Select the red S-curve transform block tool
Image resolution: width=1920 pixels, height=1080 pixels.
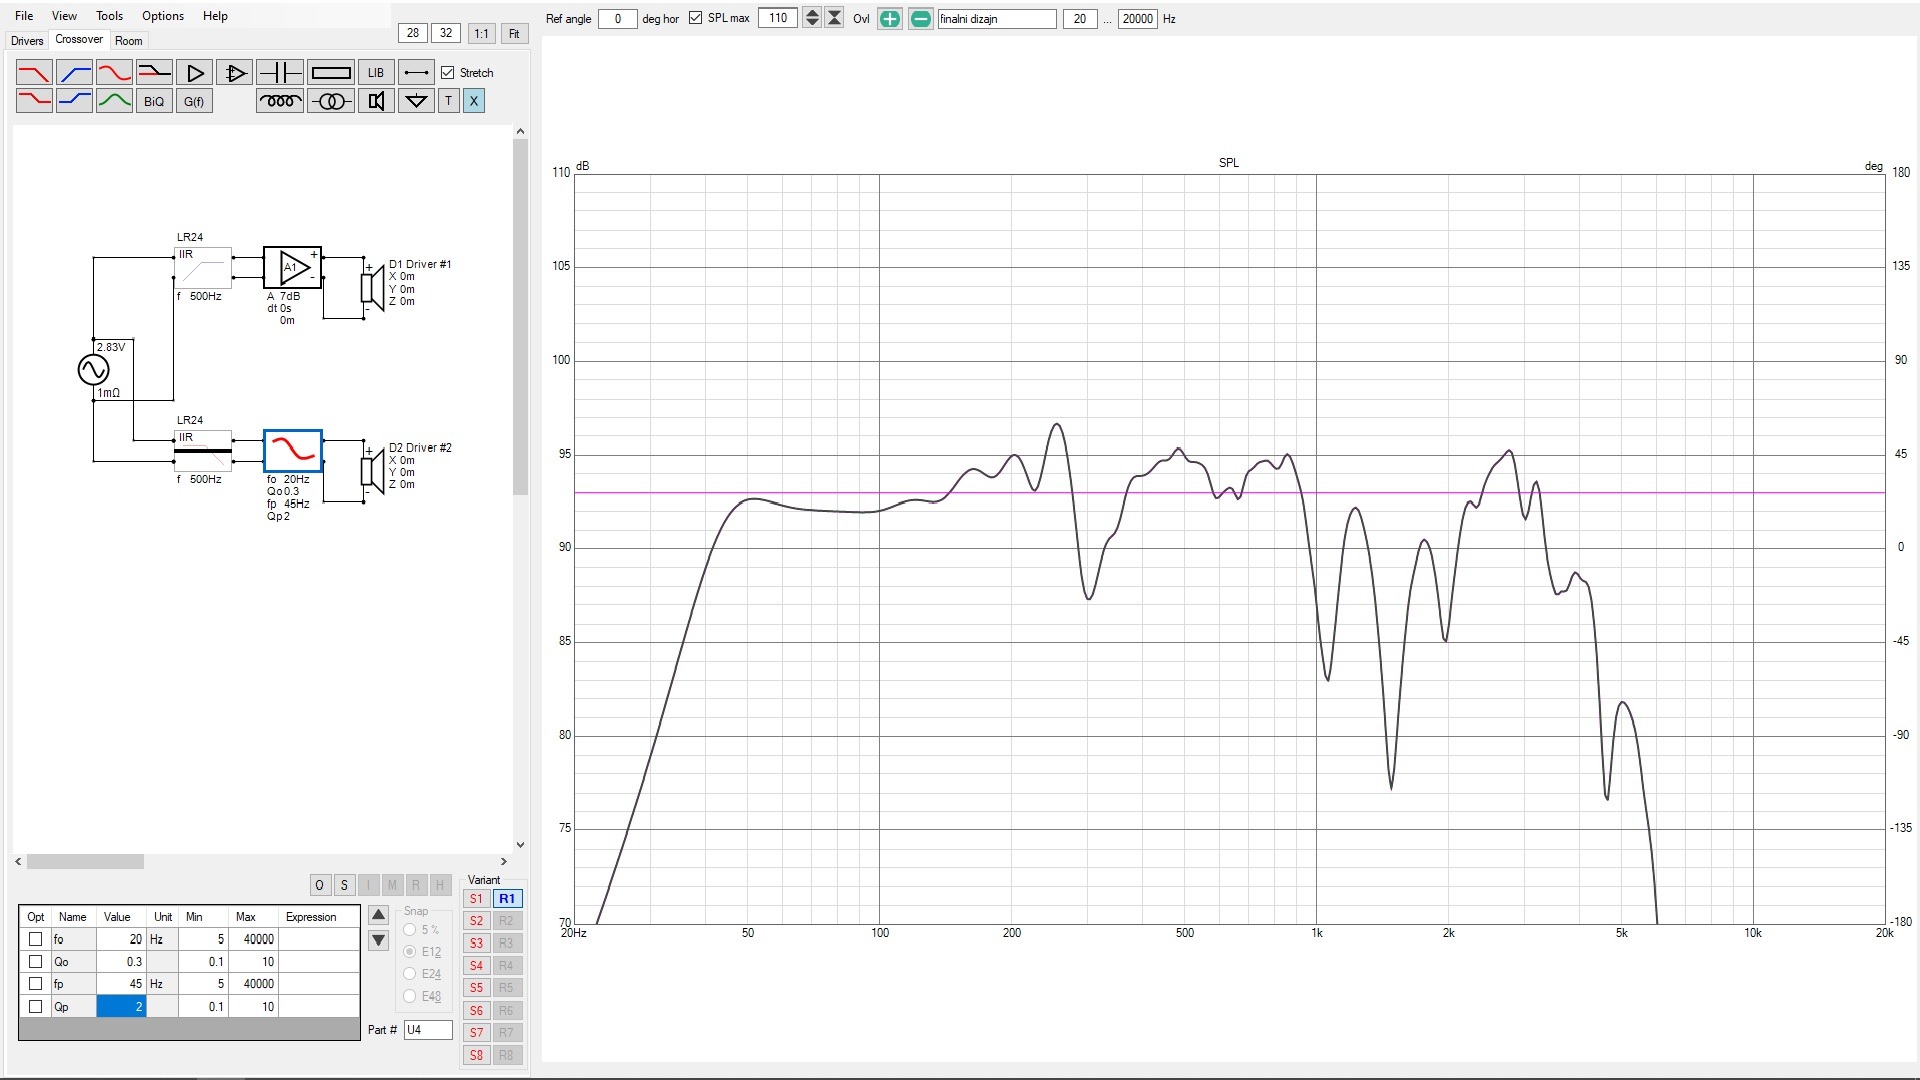(114, 73)
